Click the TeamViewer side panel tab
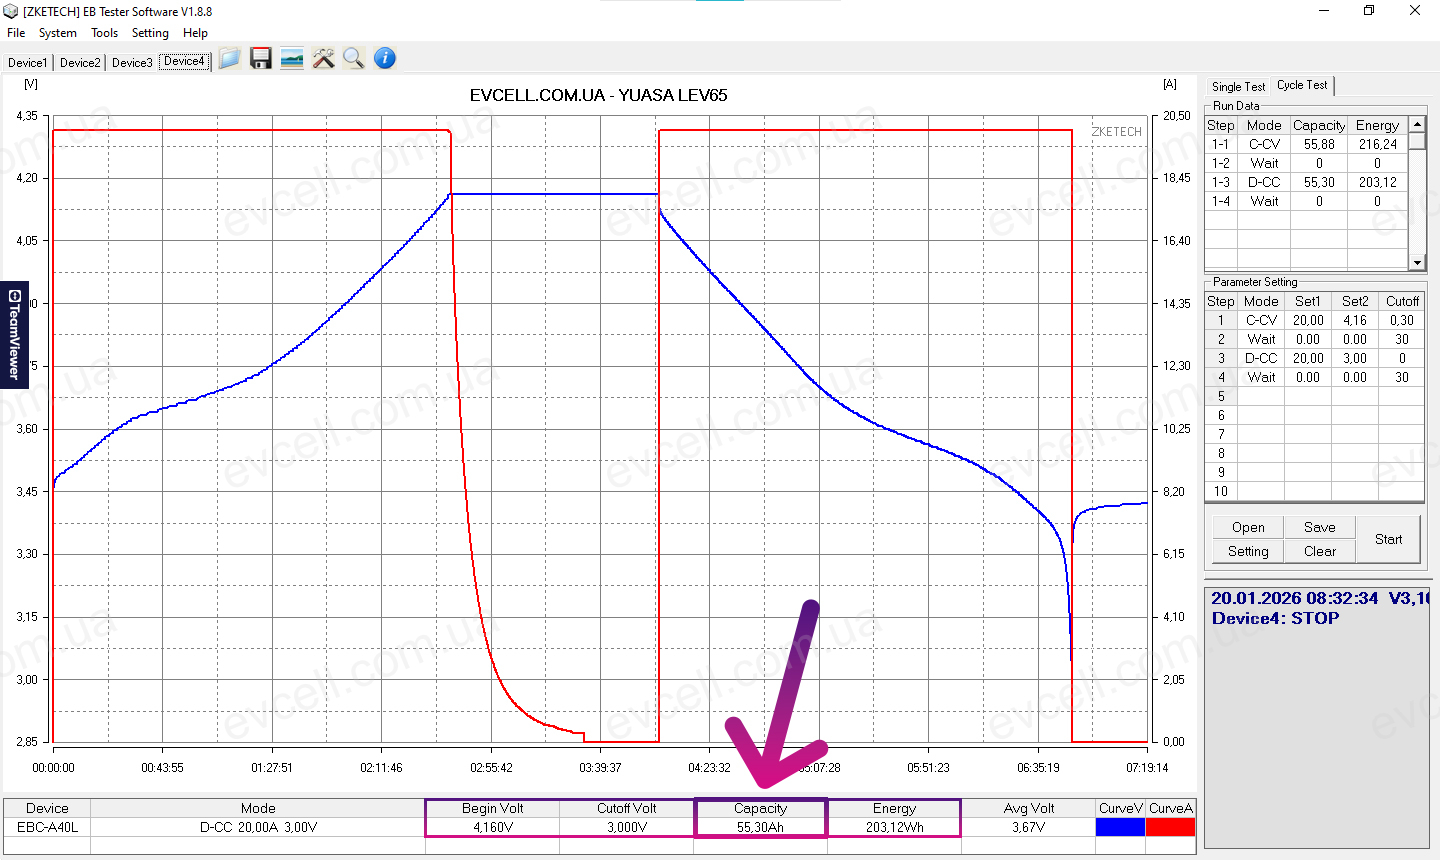This screenshot has height=860, width=1440. (14, 334)
